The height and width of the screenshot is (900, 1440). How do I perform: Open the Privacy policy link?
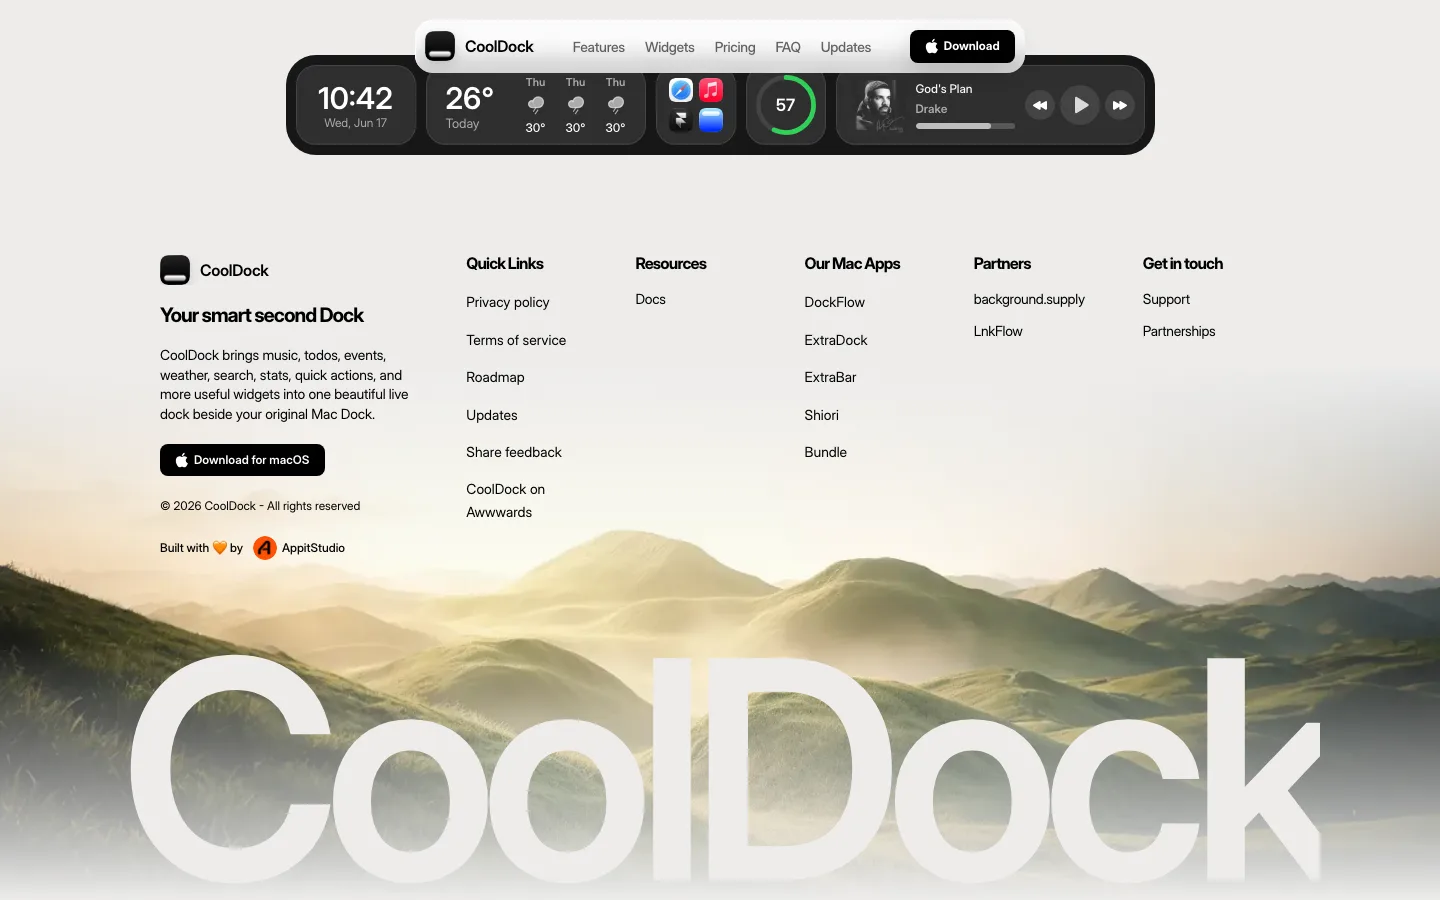pyautogui.click(x=508, y=302)
